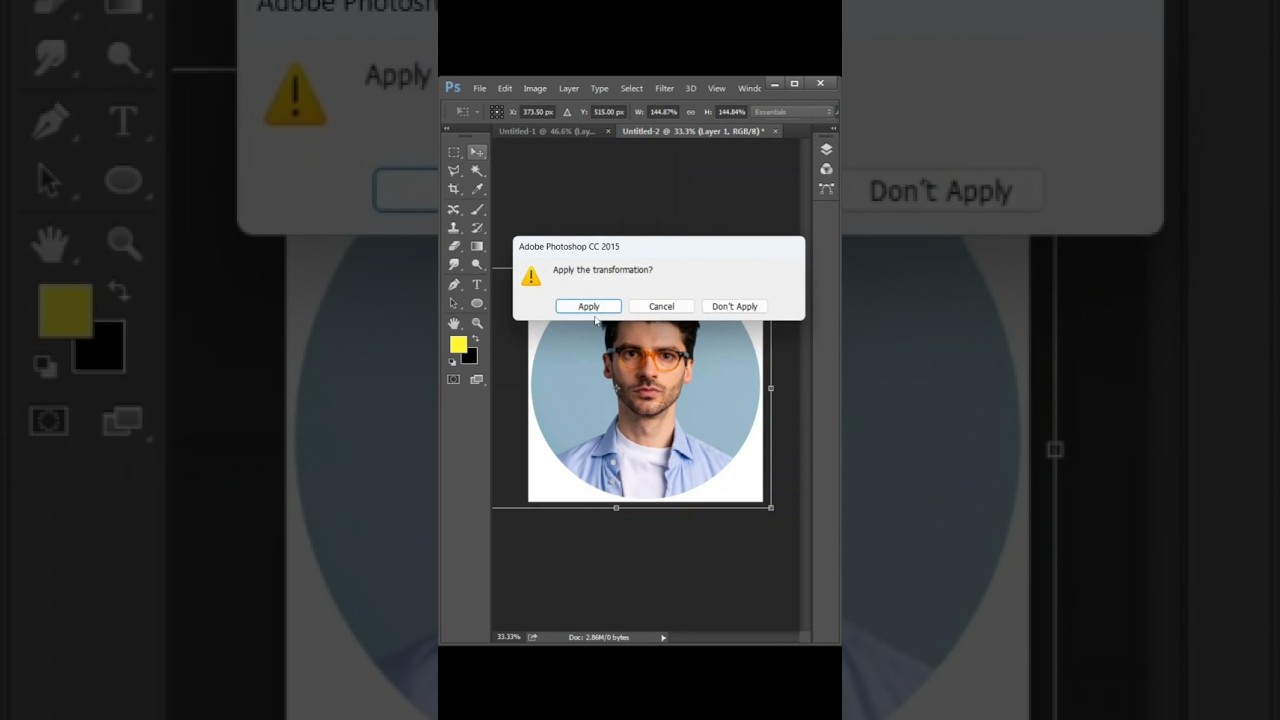The height and width of the screenshot is (720, 1280).
Task: Select the Pen tool
Action: 454,285
